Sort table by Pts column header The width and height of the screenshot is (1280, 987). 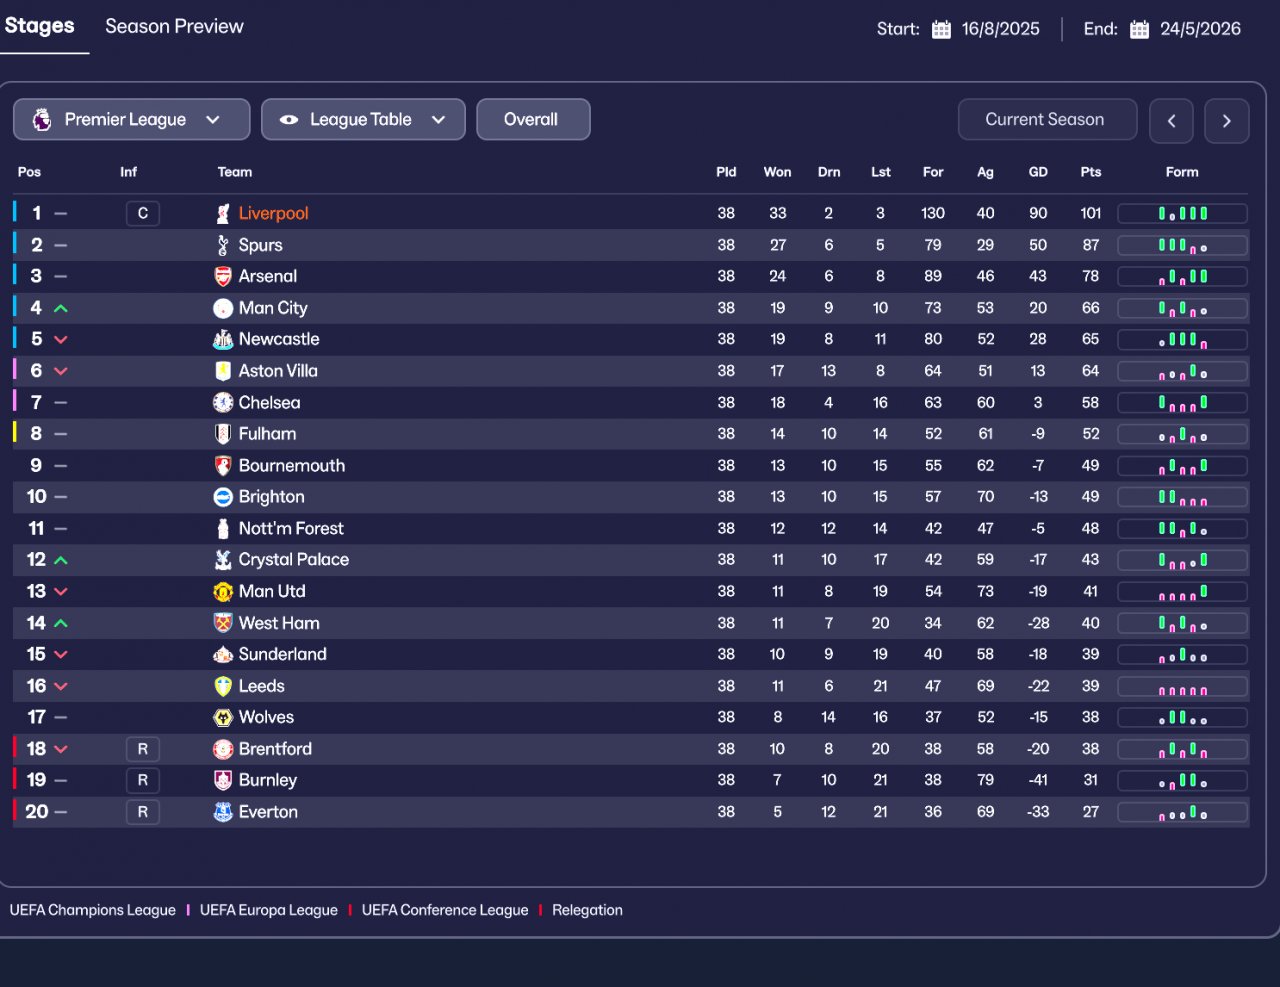coord(1090,172)
